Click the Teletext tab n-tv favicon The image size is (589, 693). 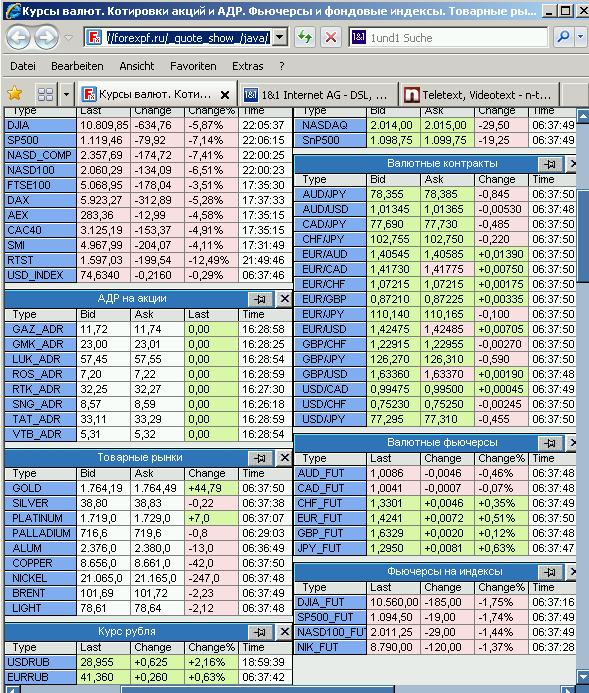(411, 95)
